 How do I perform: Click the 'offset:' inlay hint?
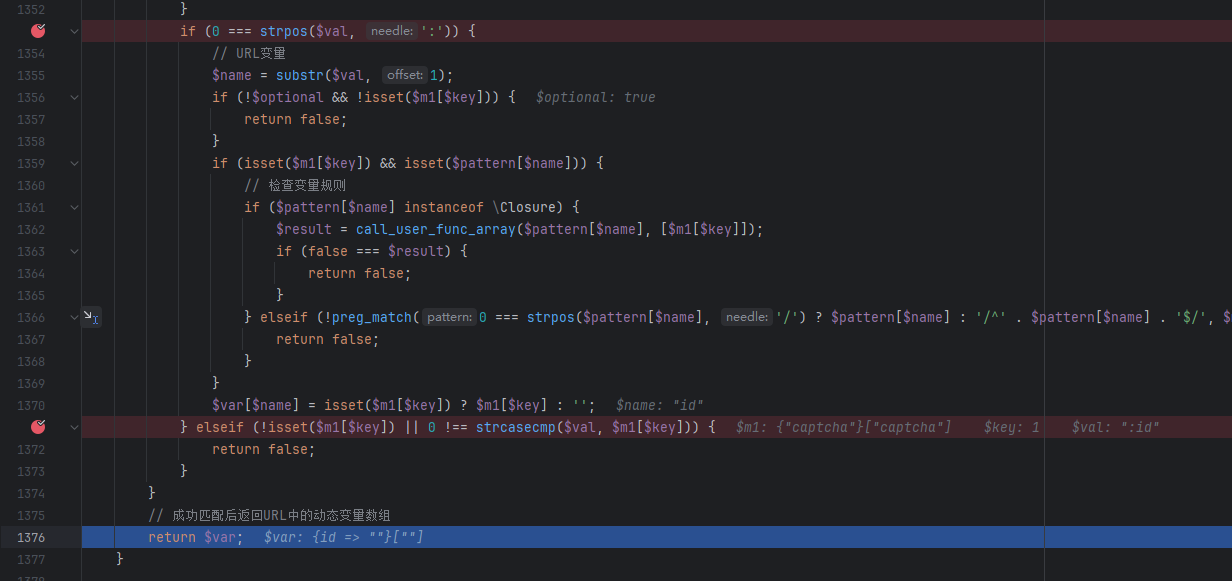(404, 75)
